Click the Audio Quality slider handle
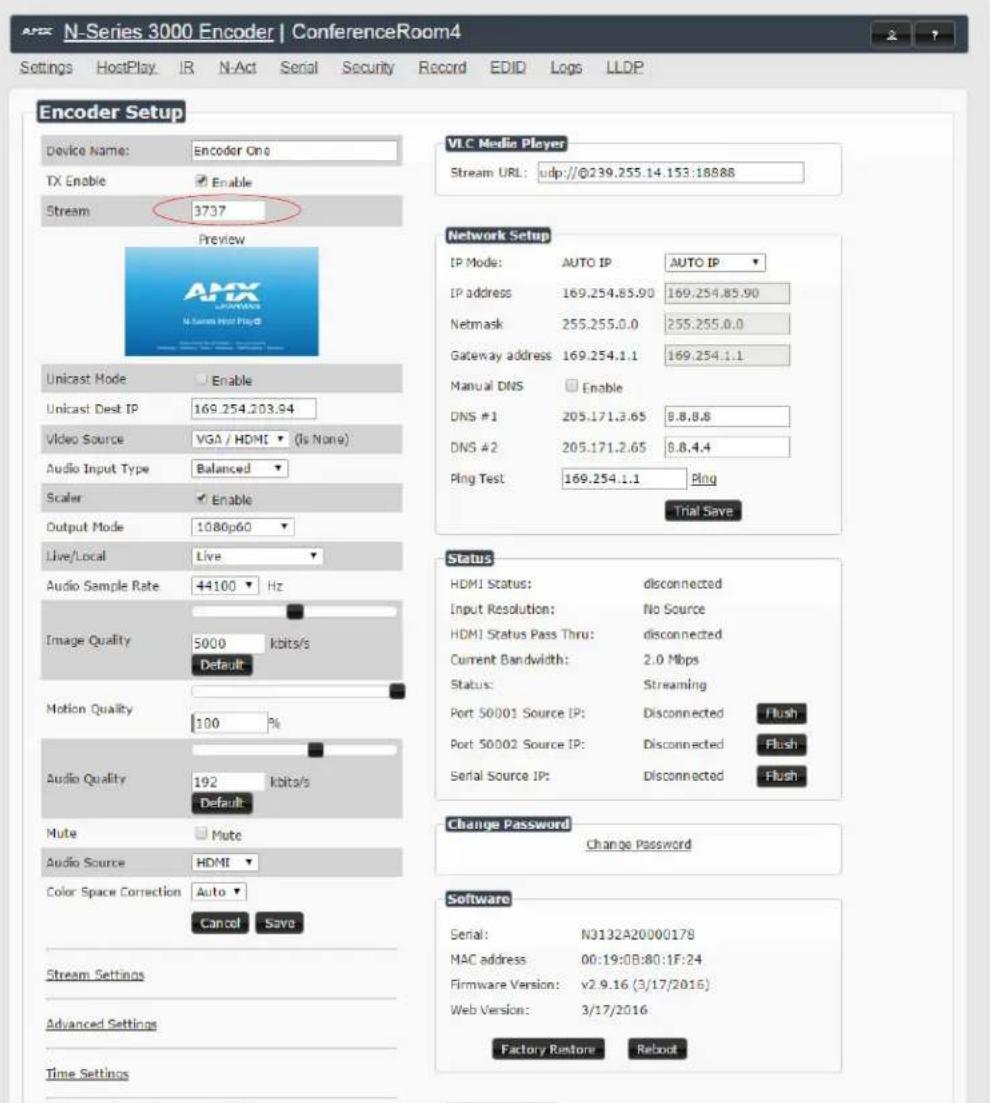Viewport: 990px width, 1103px height. [x=316, y=750]
